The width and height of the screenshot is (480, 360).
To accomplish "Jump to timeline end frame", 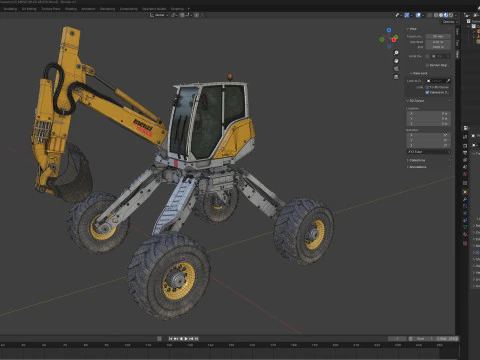I will tap(196, 339).
